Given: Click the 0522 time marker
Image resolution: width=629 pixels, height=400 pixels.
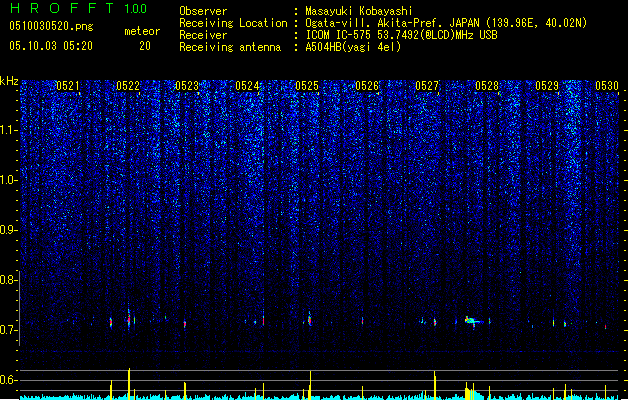Looking at the screenshot, I should 128,86.
